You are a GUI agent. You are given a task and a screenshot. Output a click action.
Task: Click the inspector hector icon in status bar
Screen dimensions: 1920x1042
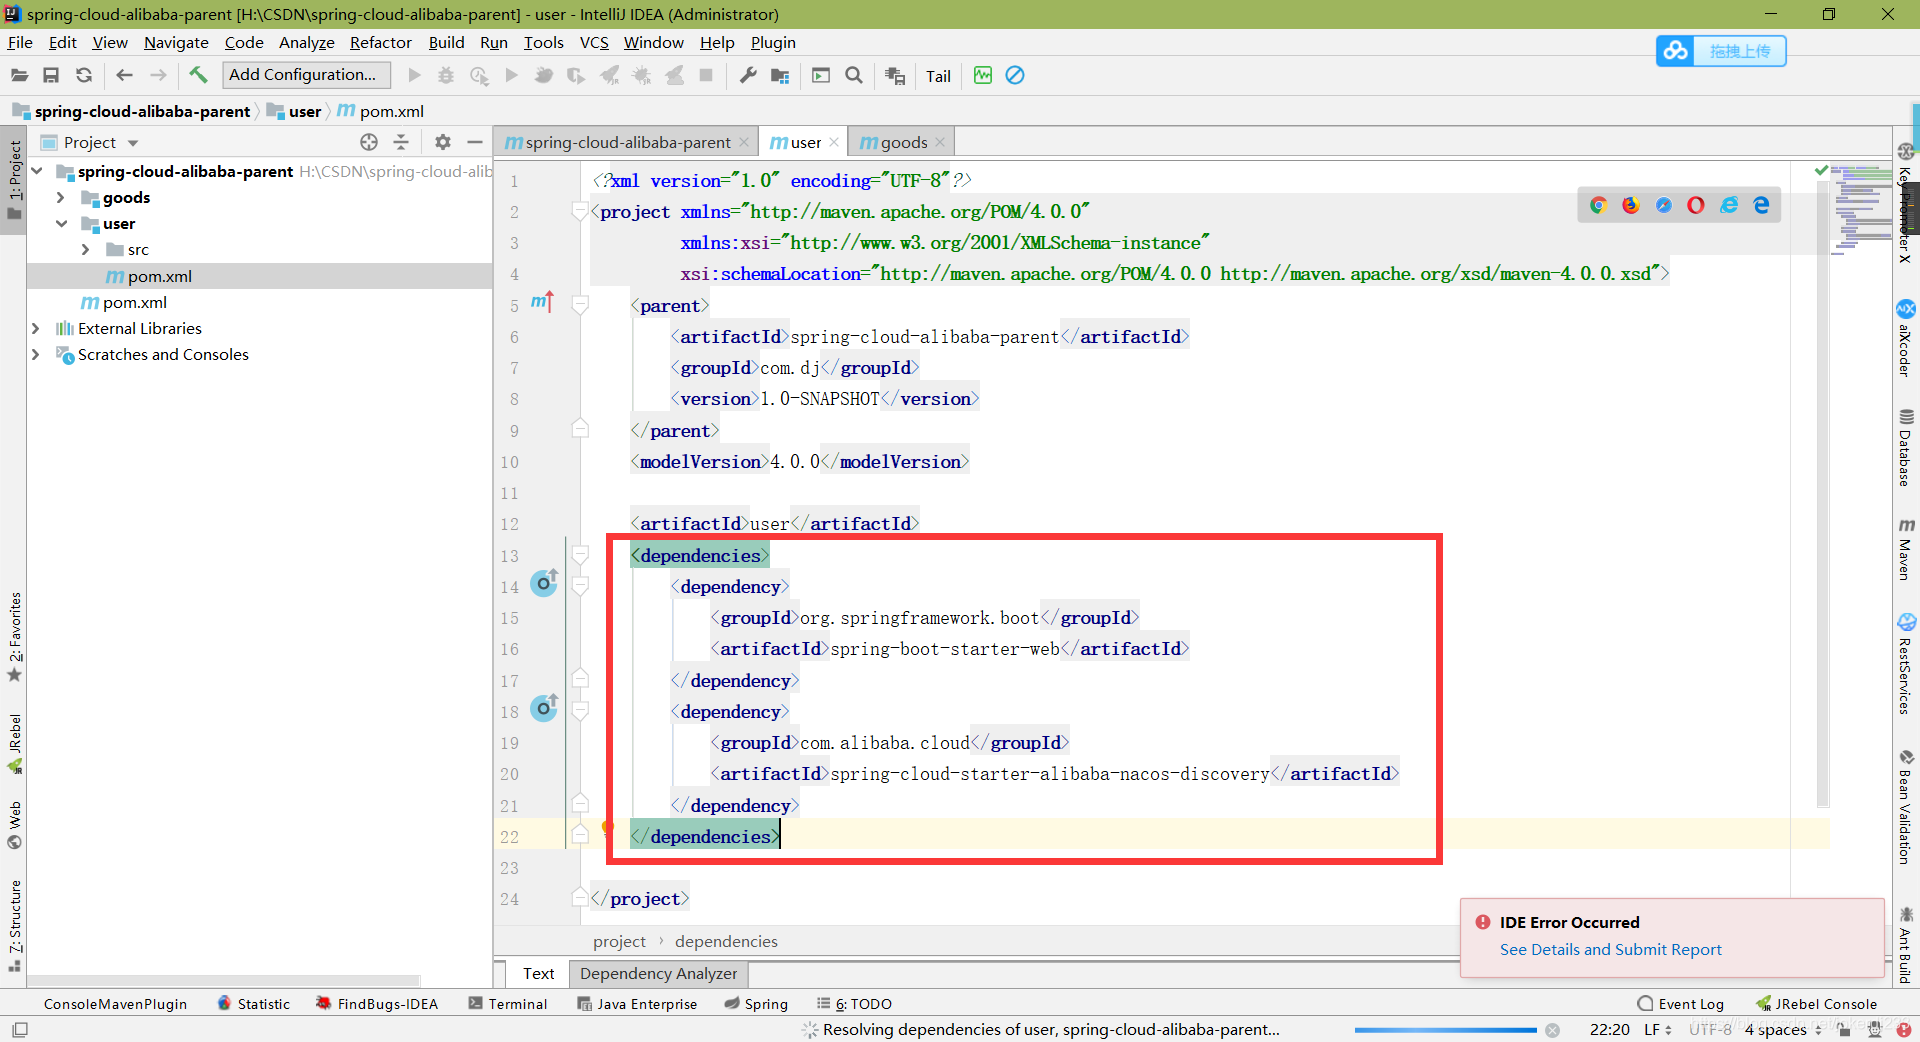[x=1875, y=1029]
